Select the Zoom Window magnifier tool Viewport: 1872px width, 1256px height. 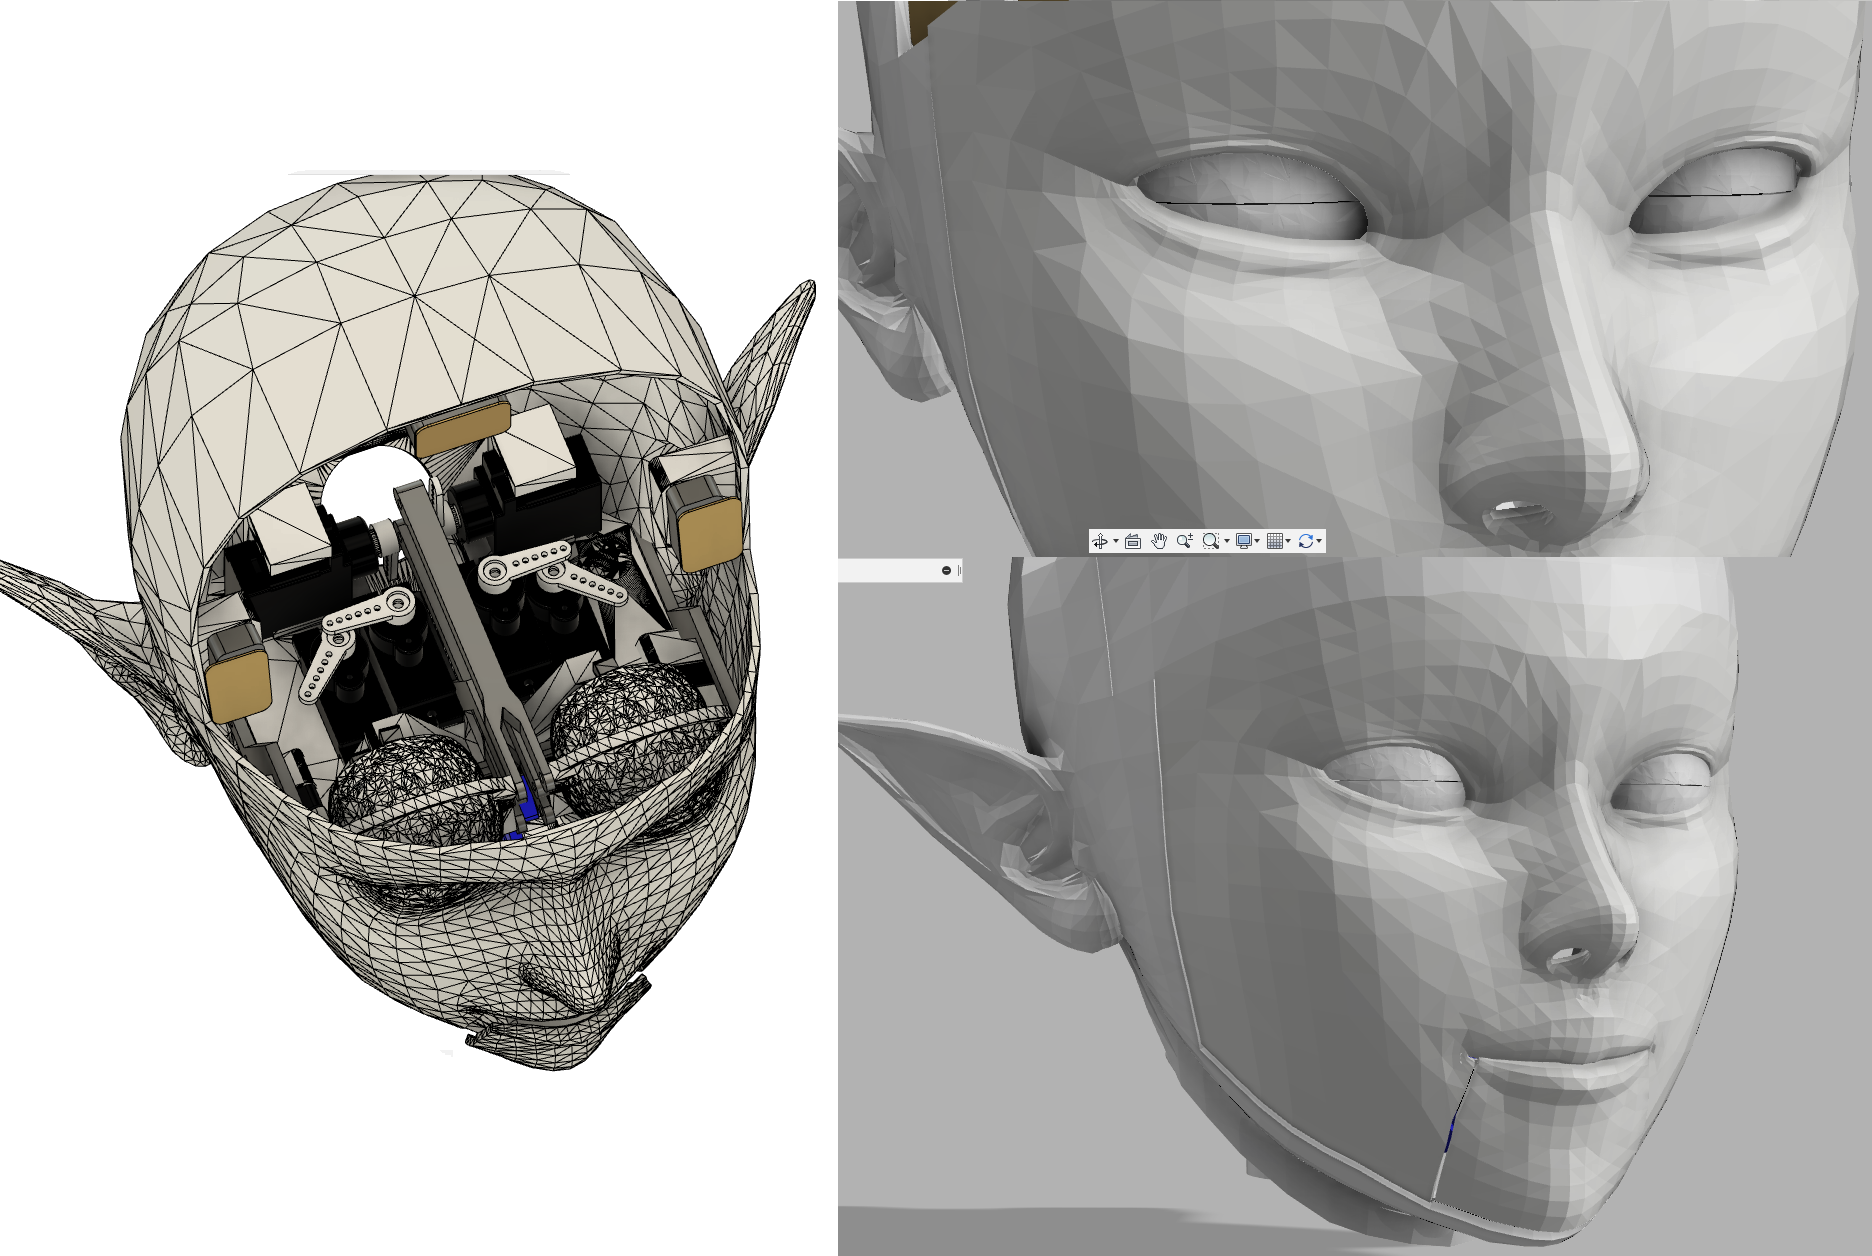(x=1211, y=541)
